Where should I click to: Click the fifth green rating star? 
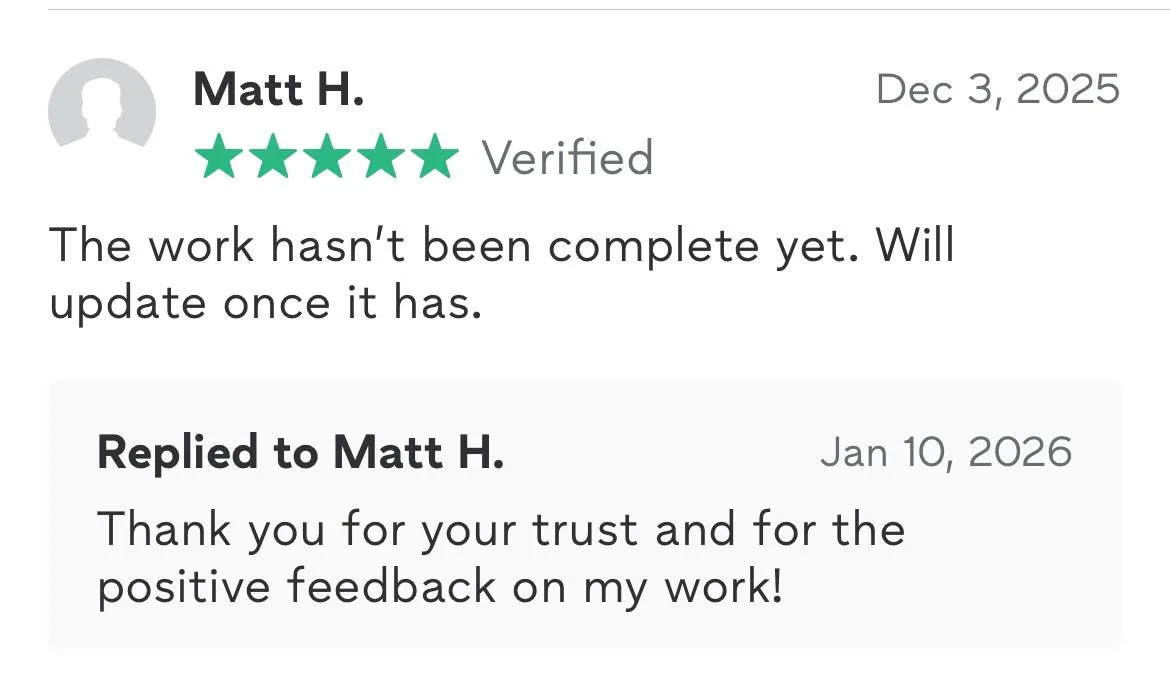(x=434, y=159)
